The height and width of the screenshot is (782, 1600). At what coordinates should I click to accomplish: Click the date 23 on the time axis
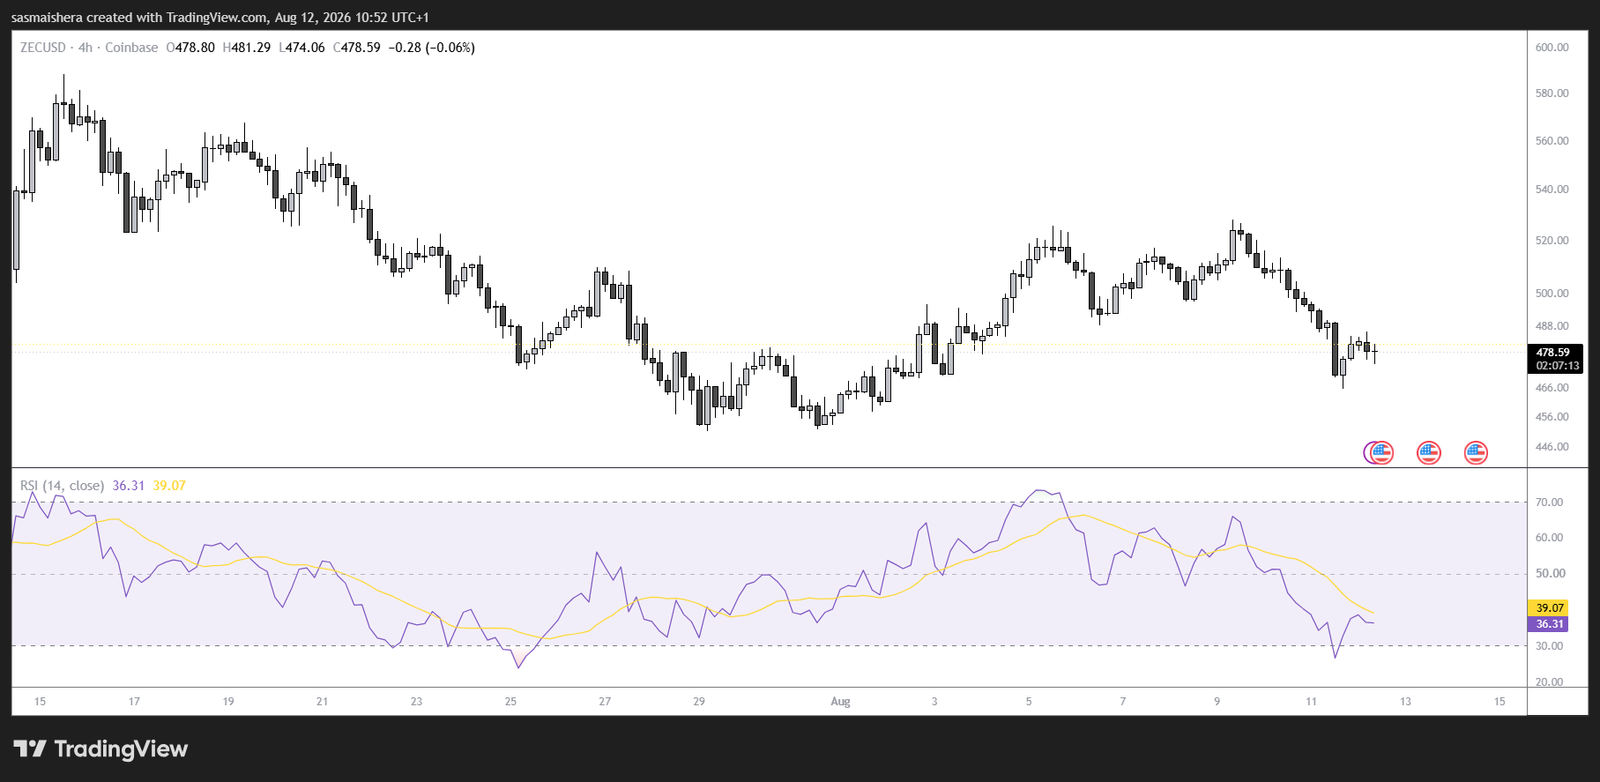(416, 701)
